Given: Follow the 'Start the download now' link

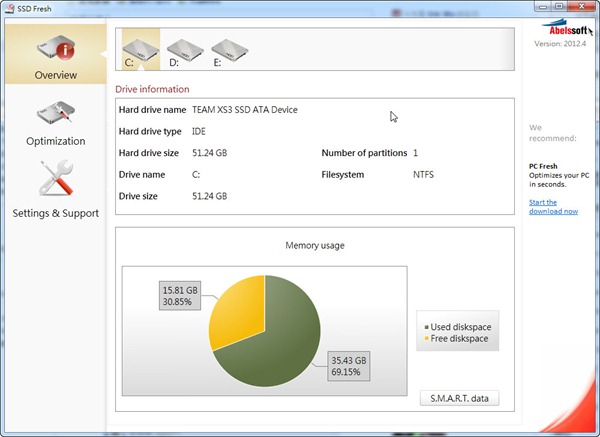Looking at the screenshot, I should [553, 206].
